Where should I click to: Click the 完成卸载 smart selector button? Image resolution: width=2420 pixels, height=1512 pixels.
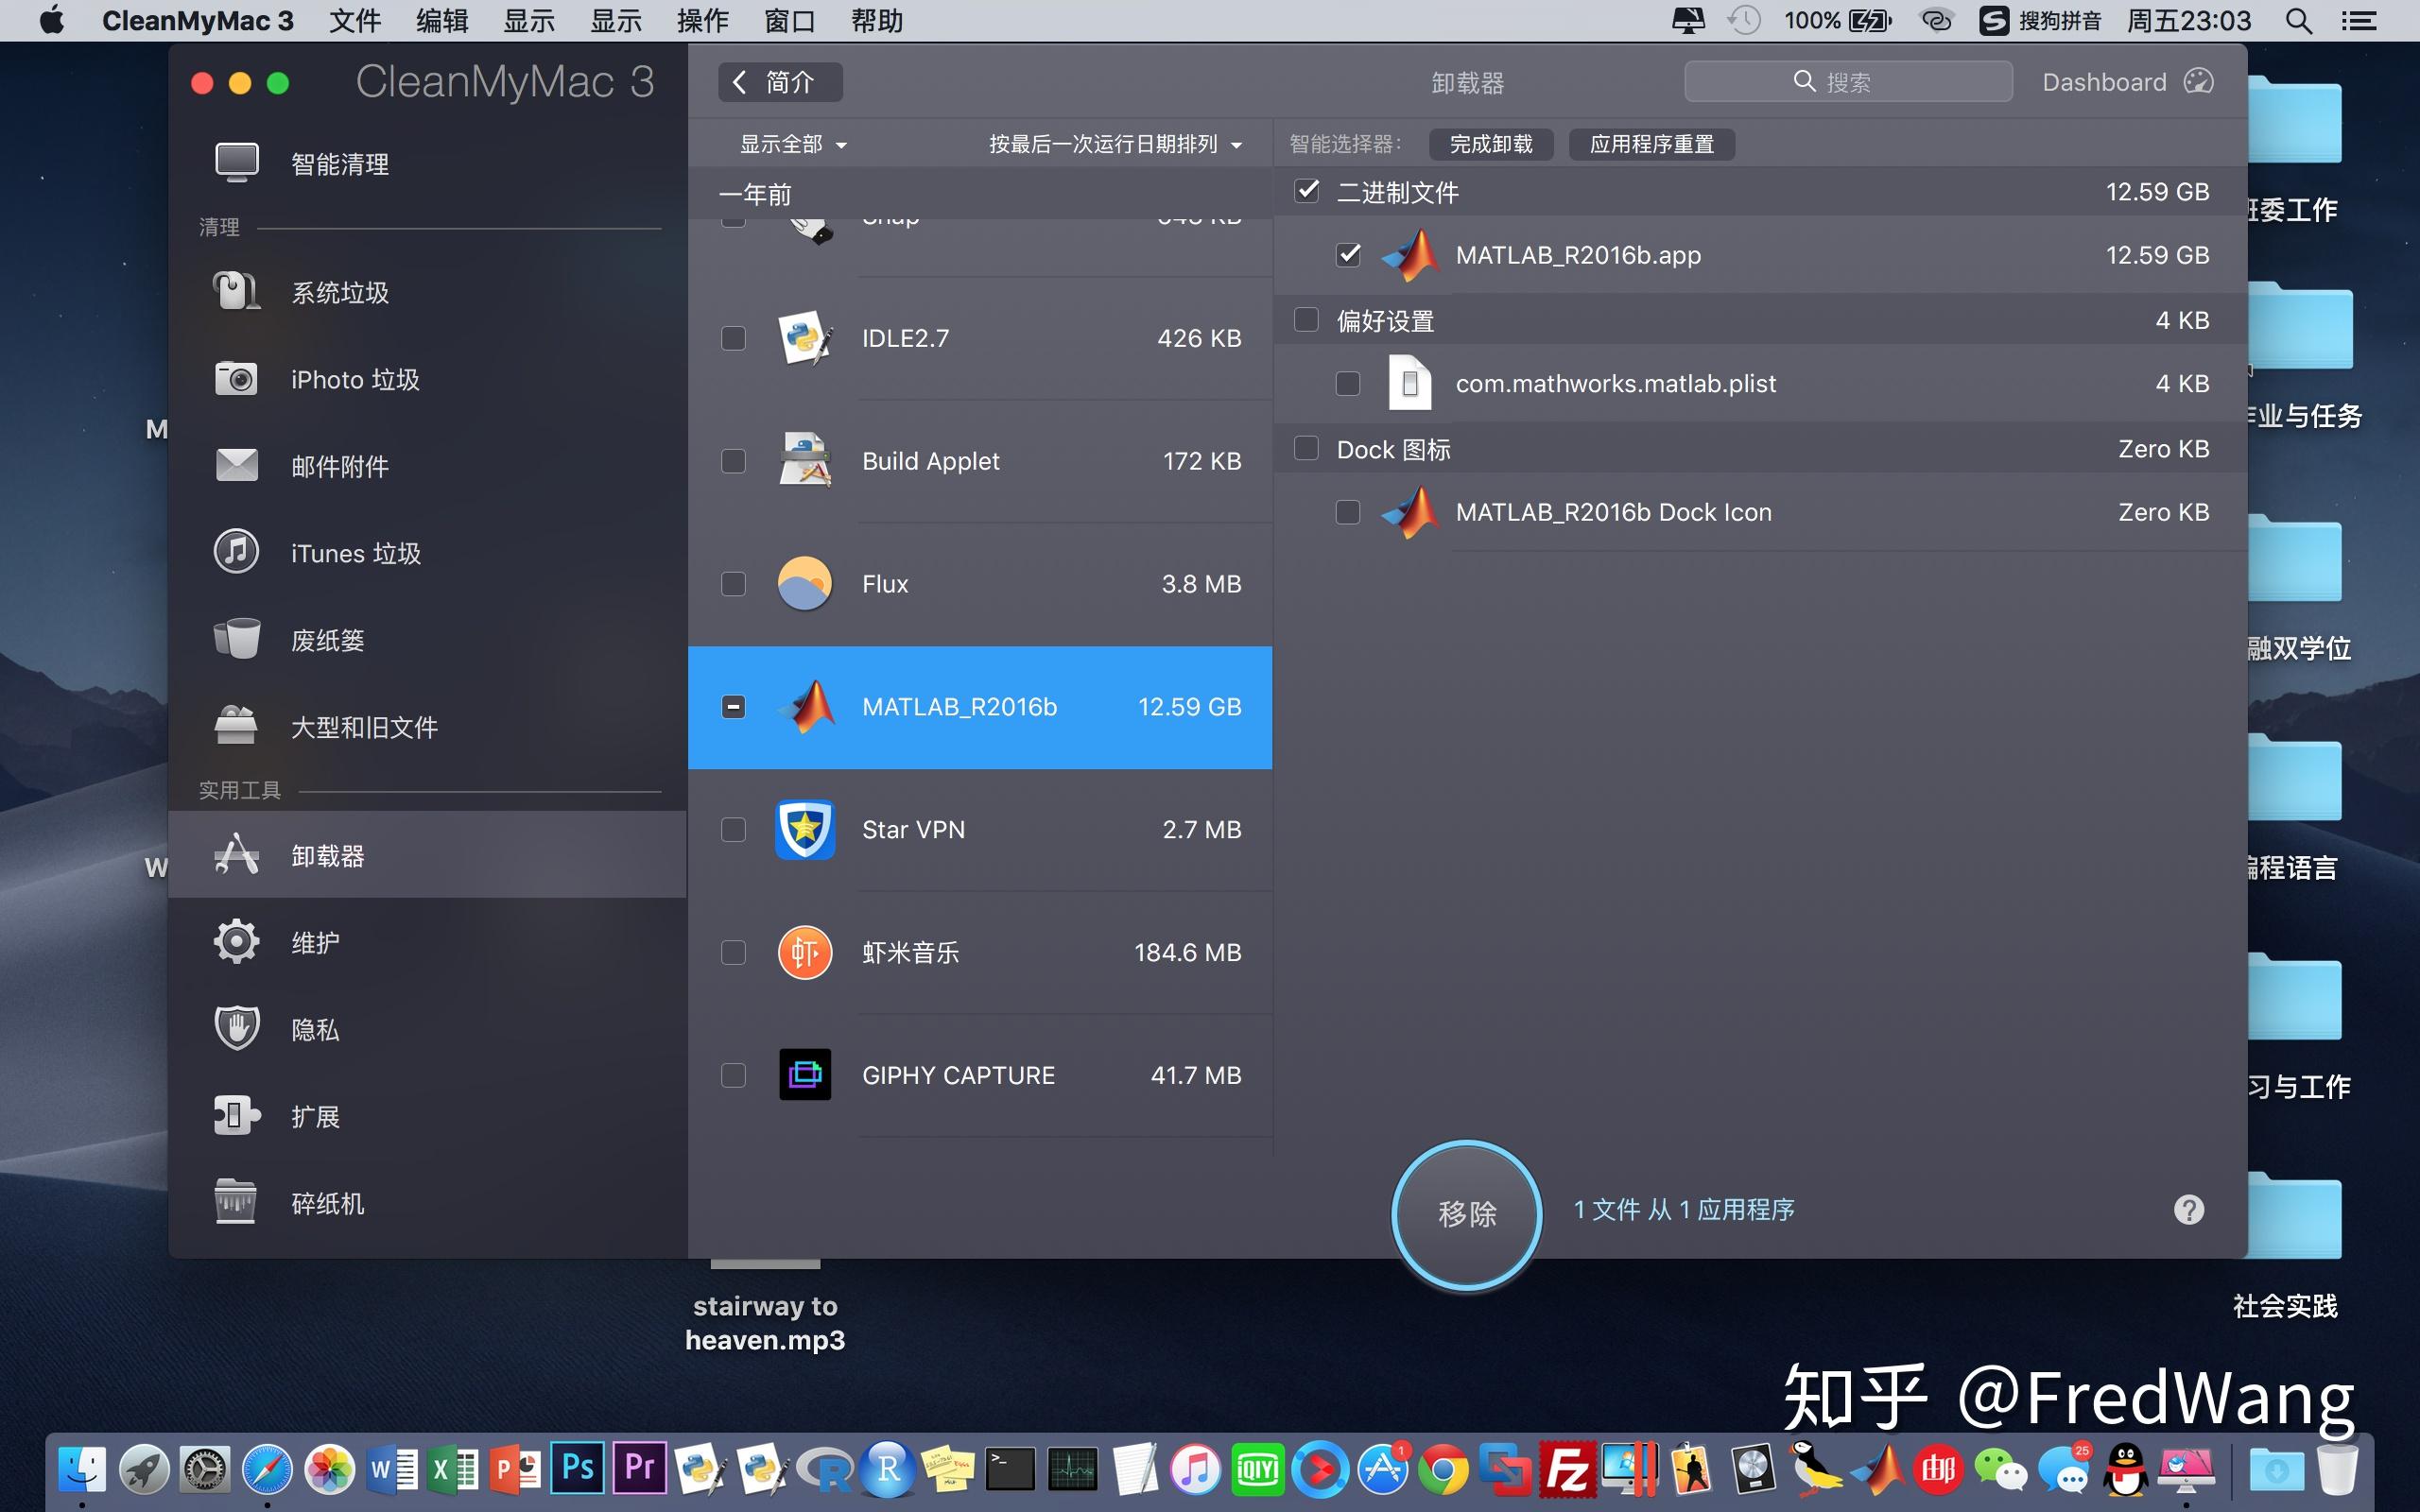(x=1491, y=144)
